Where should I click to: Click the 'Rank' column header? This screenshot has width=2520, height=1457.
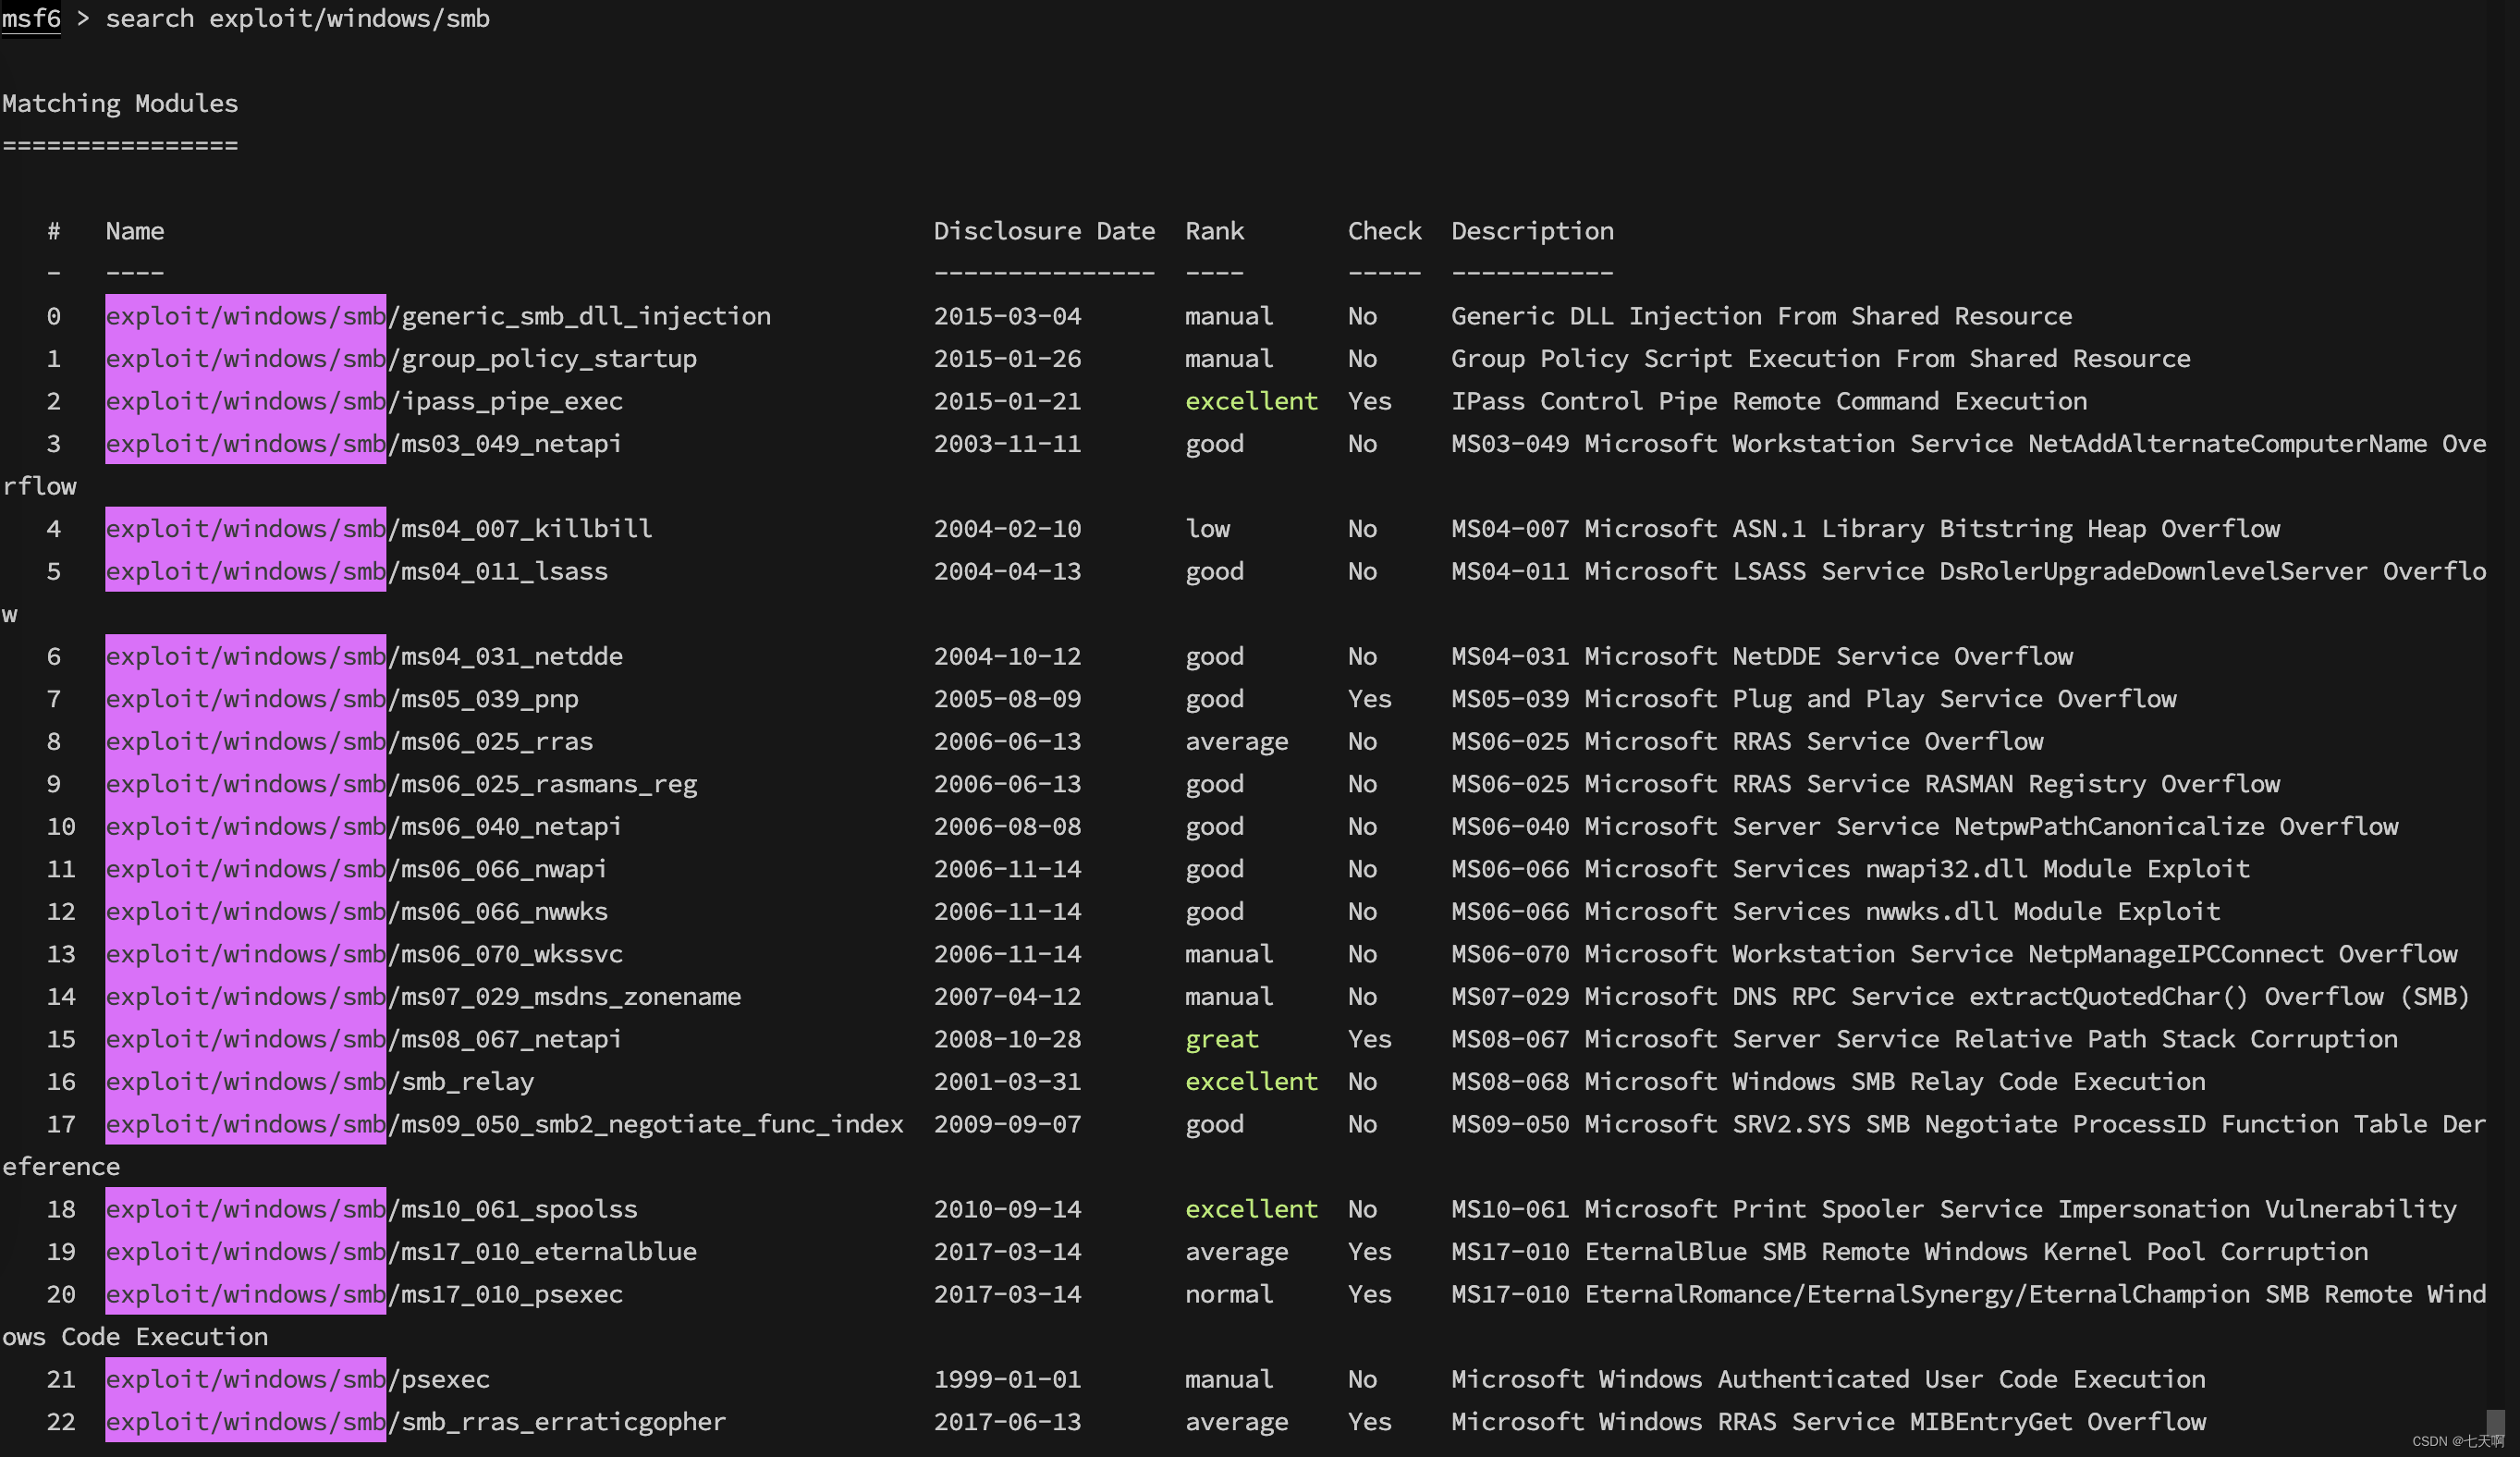tap(1215, 231)
